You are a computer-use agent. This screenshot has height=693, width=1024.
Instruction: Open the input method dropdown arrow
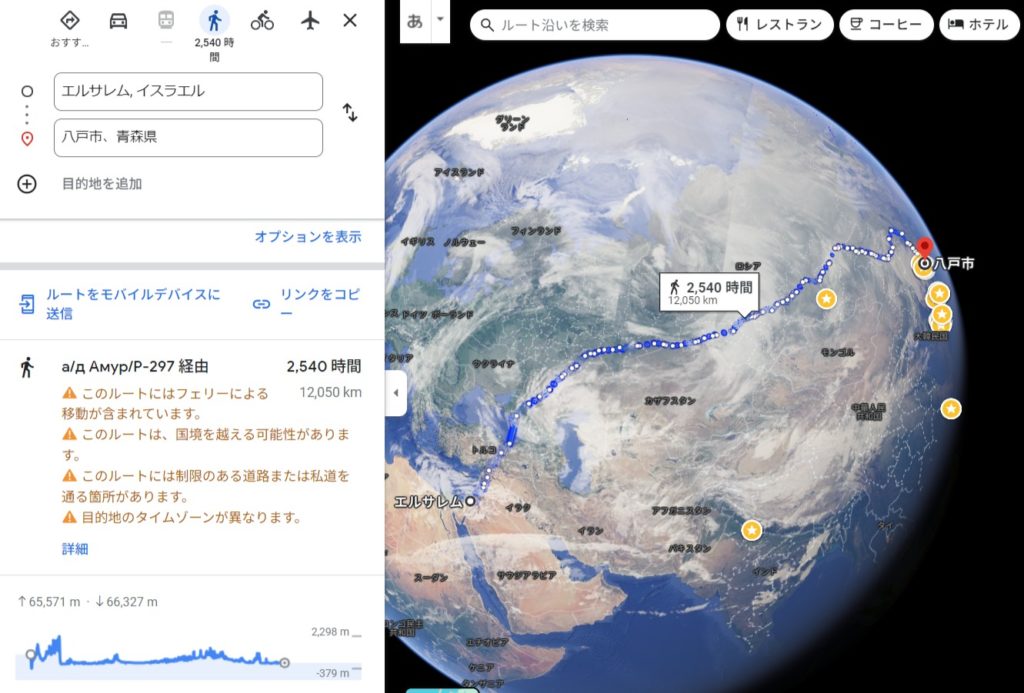[439, 21]
